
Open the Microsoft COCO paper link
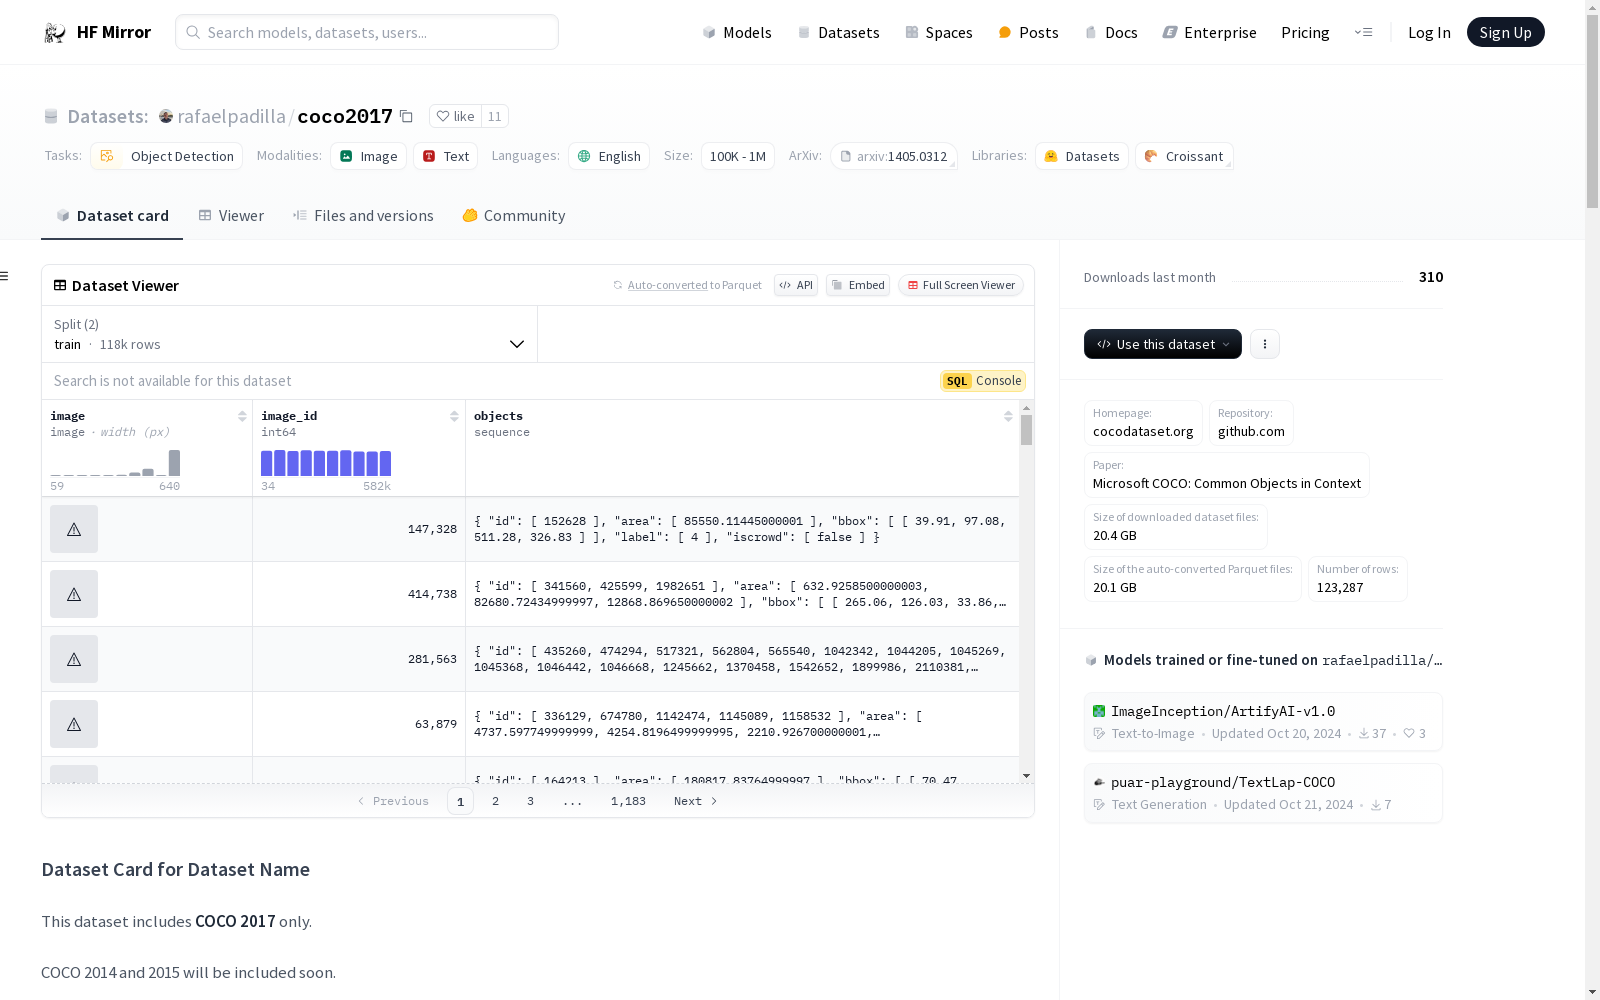point(1227,475)
